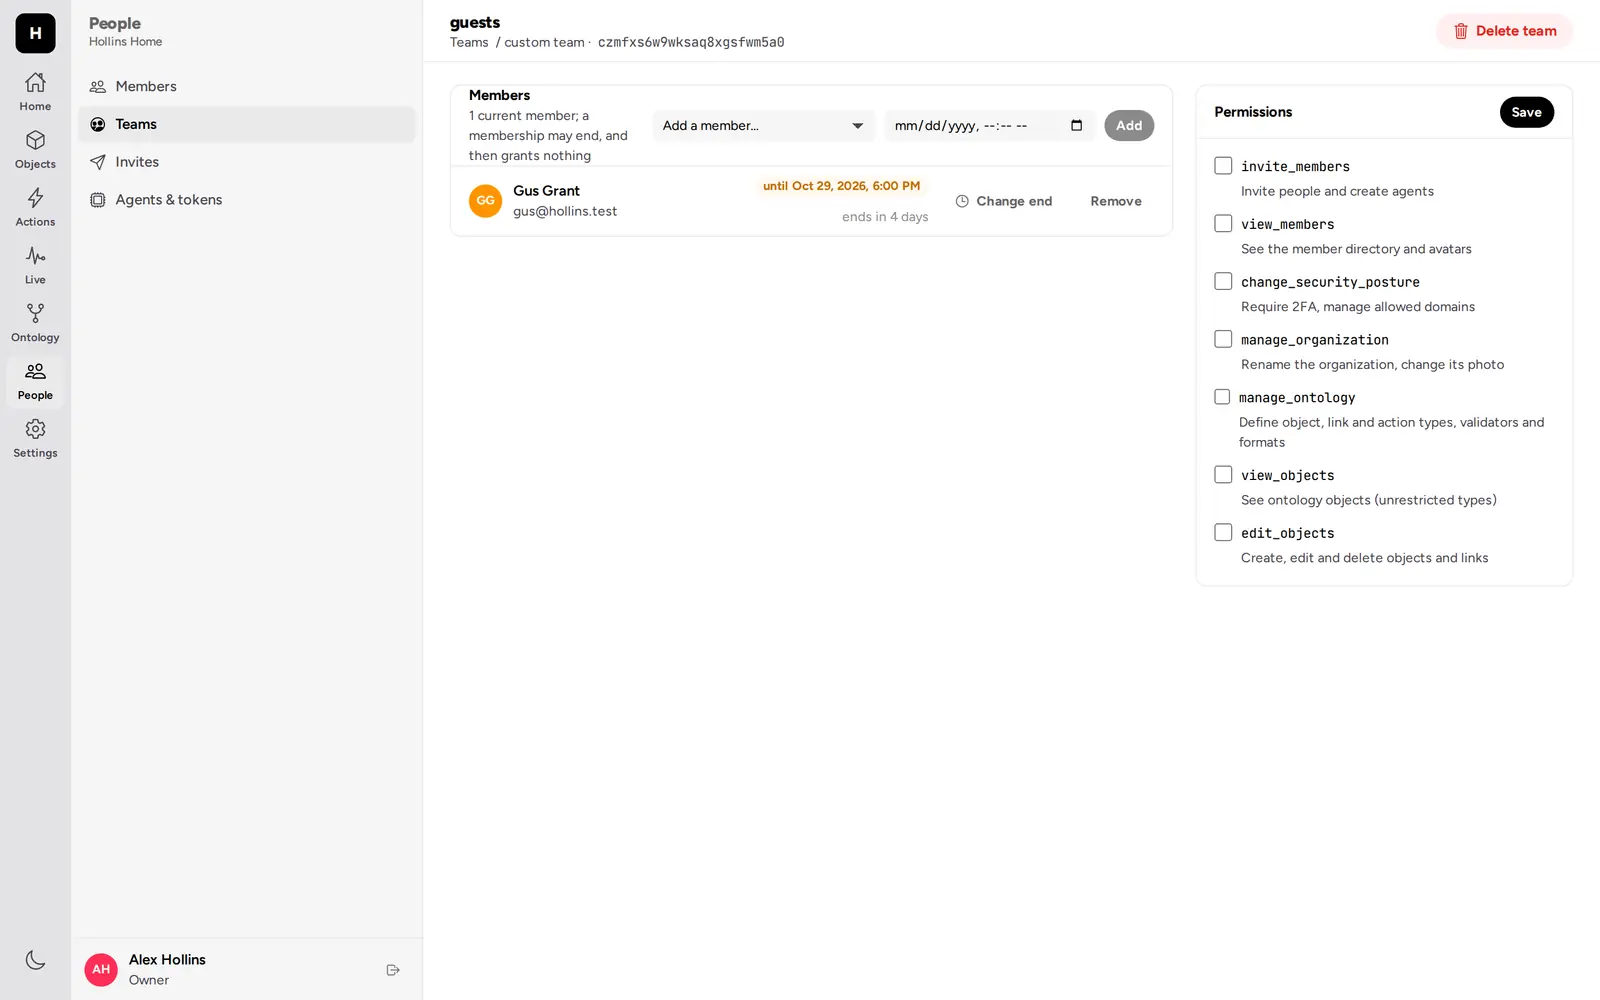Open Agents & tokens submenu item
1600x1000 pixels.
247,200
